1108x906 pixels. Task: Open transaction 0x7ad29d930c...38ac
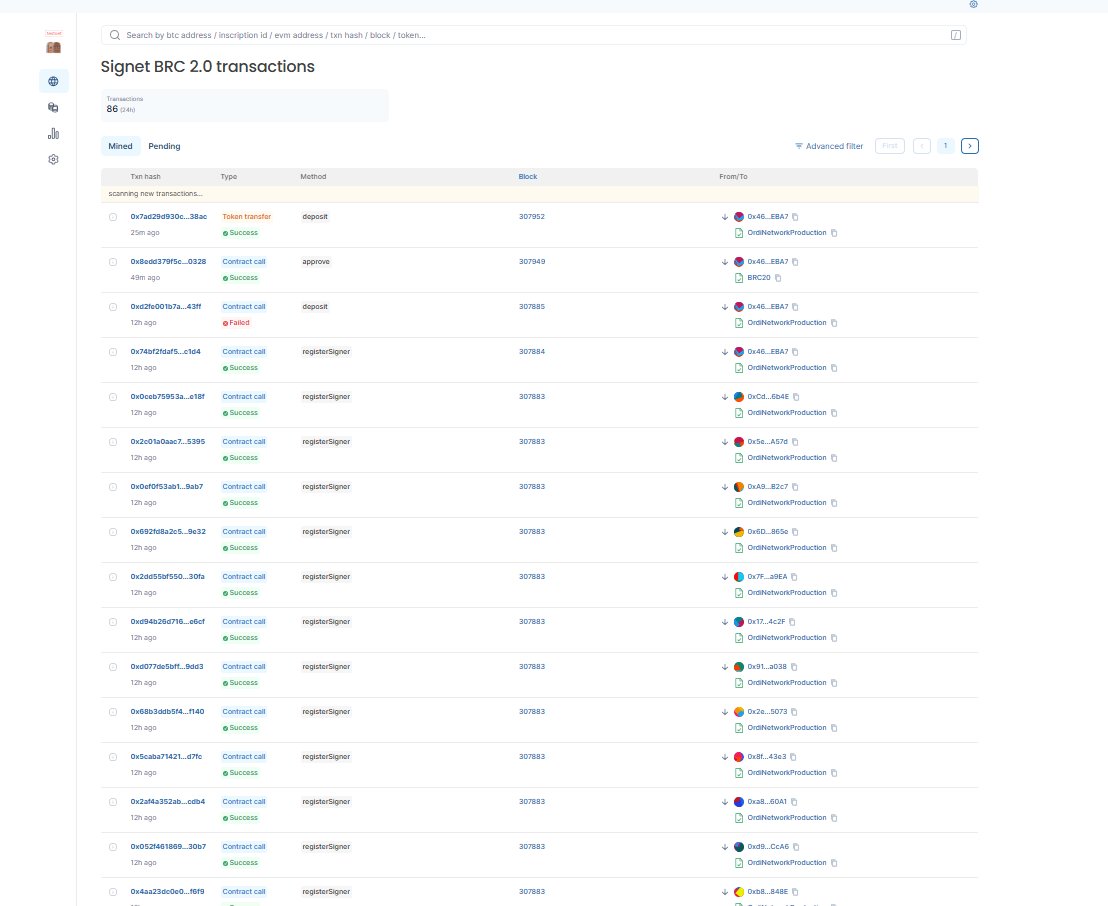pos(168,217)
